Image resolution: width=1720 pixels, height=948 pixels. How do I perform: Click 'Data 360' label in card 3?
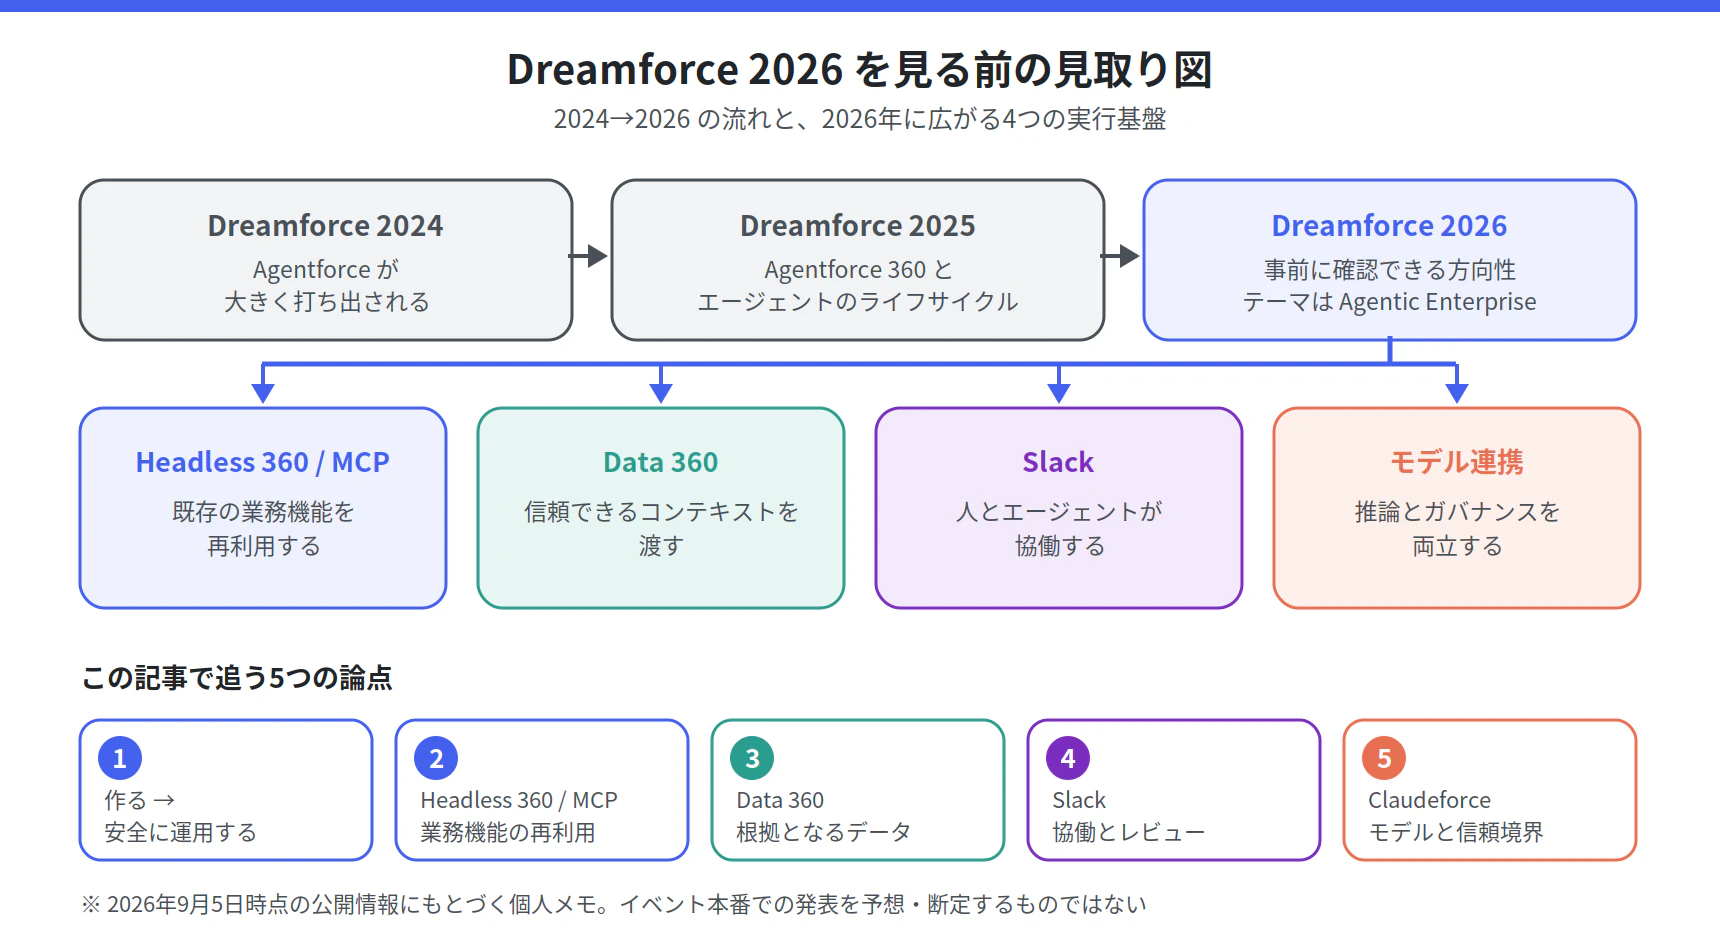[780, 800]
